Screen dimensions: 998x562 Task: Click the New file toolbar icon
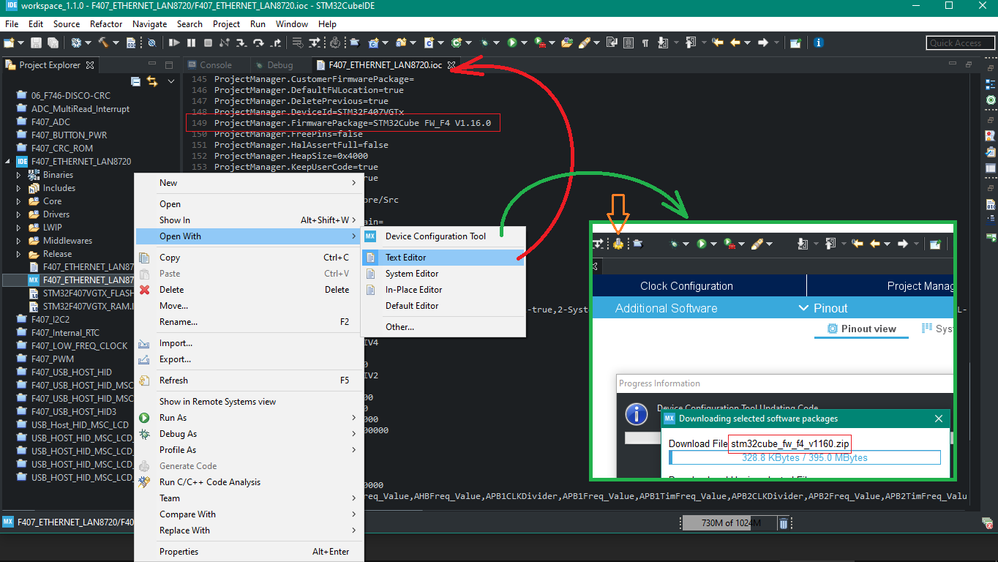(9, 43)
